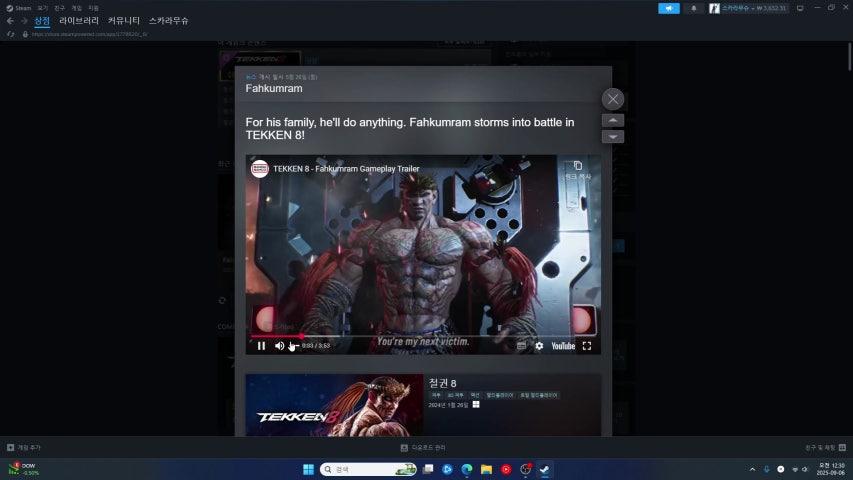Open red YouTube Music taskbar icon
The image size is (853, 480).
click(506, 469)
